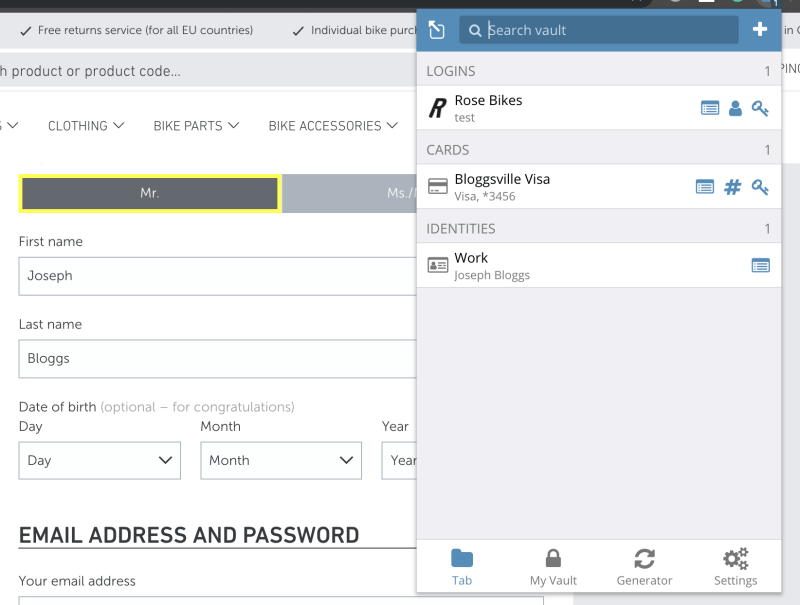Click the IDENTITIES section header
Image resolution: width=800 pixels, height=605 pixels.
click(598, 229)
